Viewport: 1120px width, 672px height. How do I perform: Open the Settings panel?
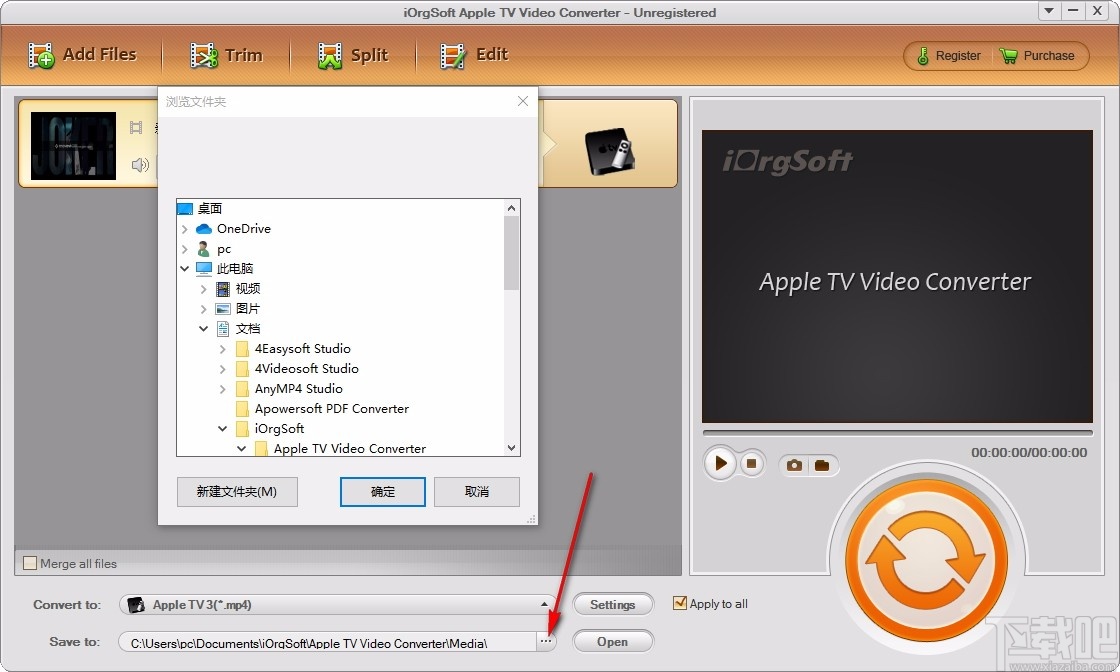[x=613, y=604]
